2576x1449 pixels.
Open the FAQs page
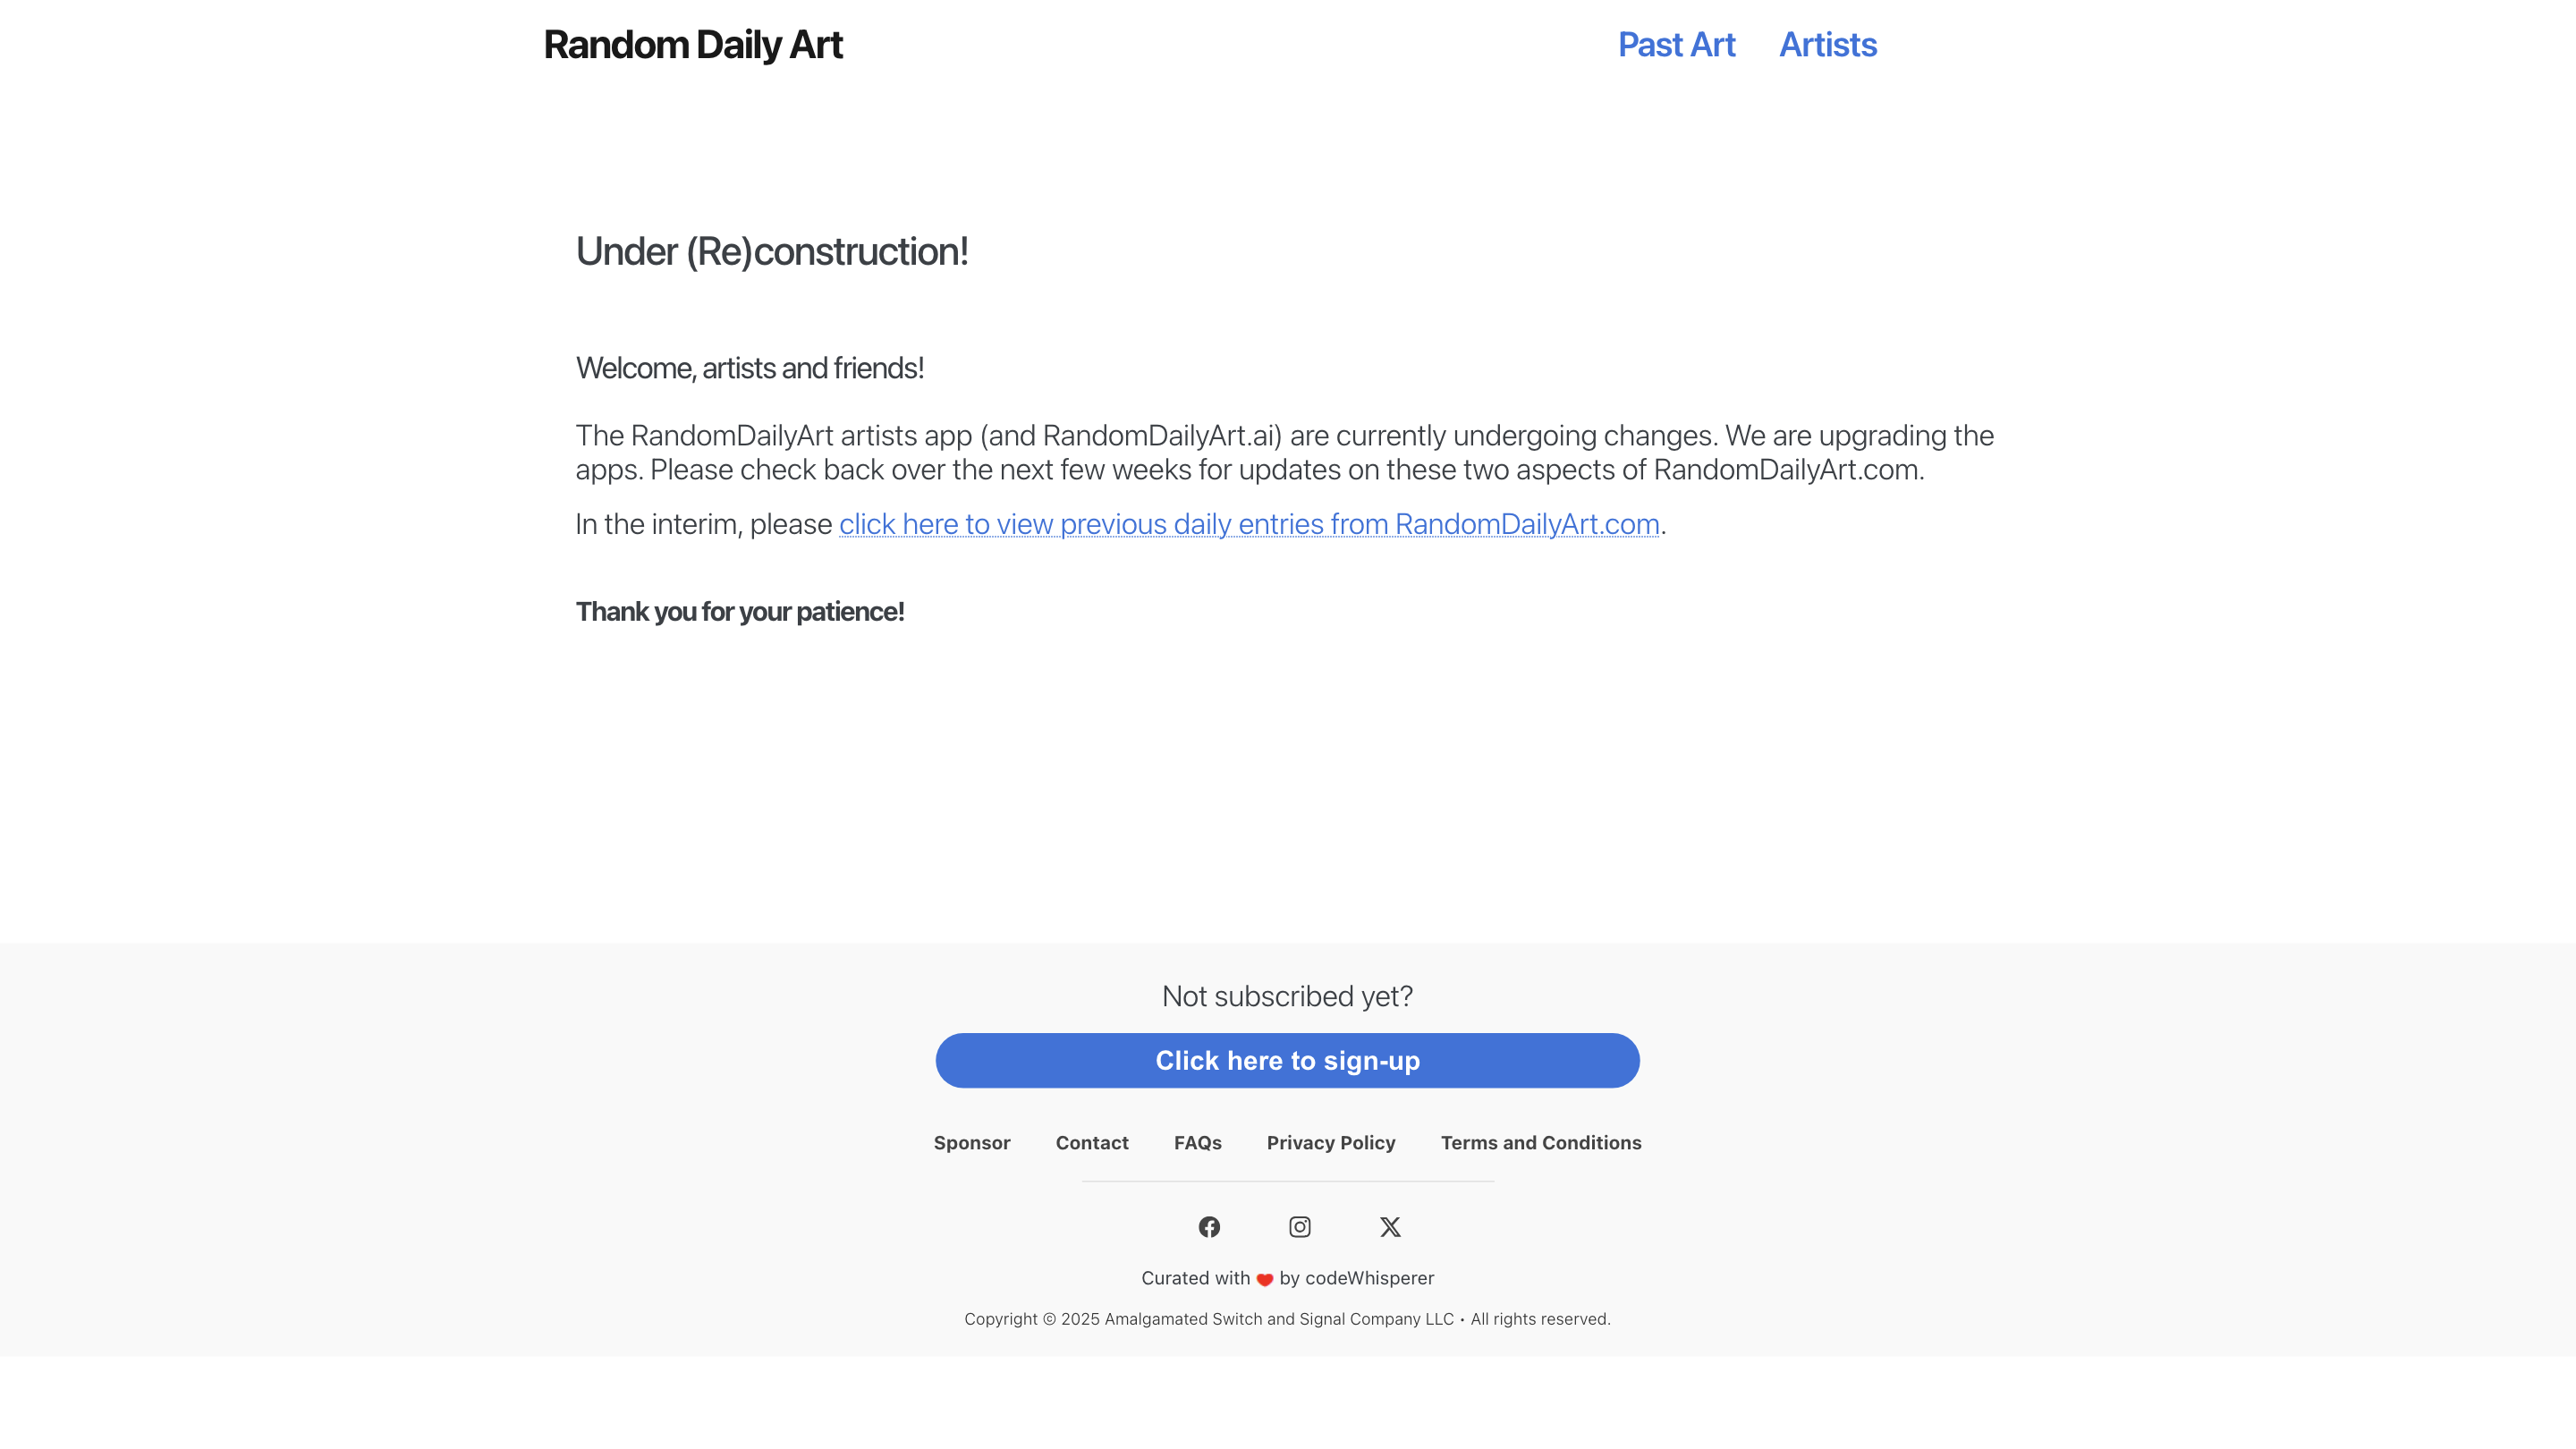pyautogui.click(x=1198, y=1143)
